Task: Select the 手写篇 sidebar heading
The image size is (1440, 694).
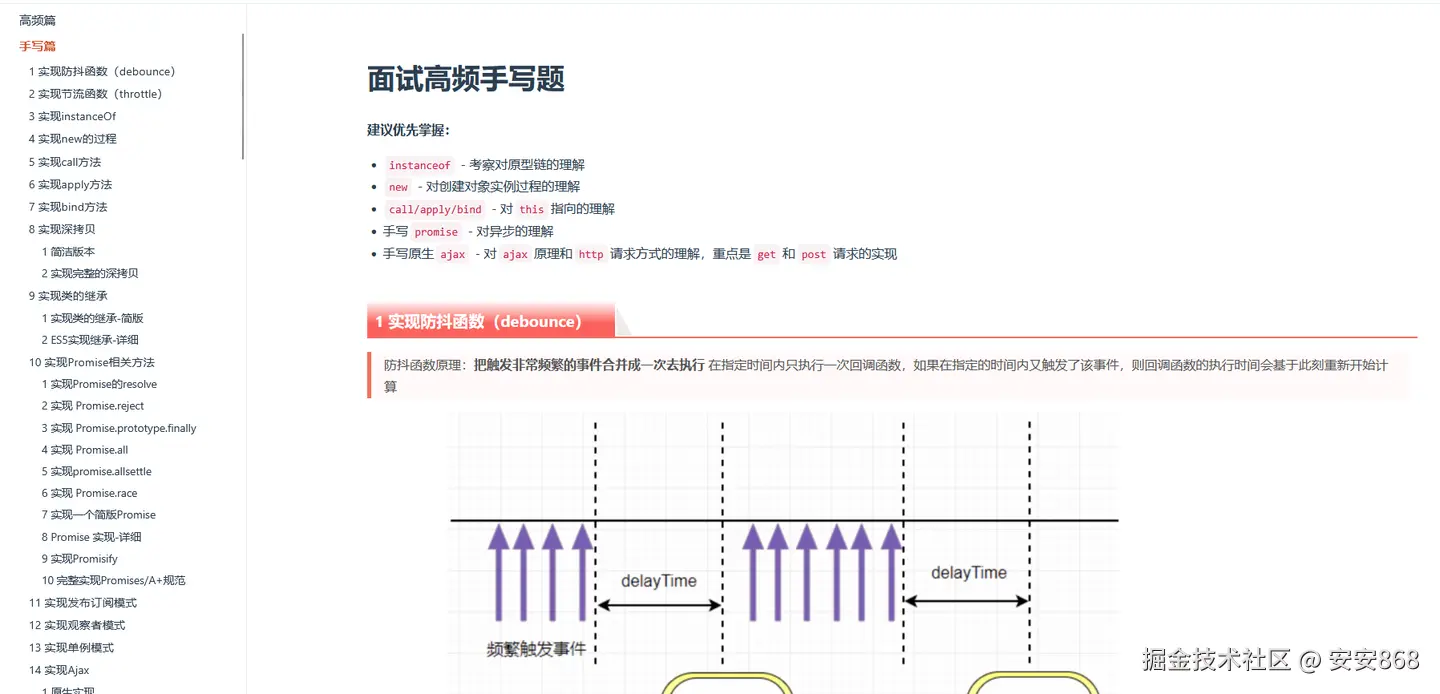Action: [38, 46]
